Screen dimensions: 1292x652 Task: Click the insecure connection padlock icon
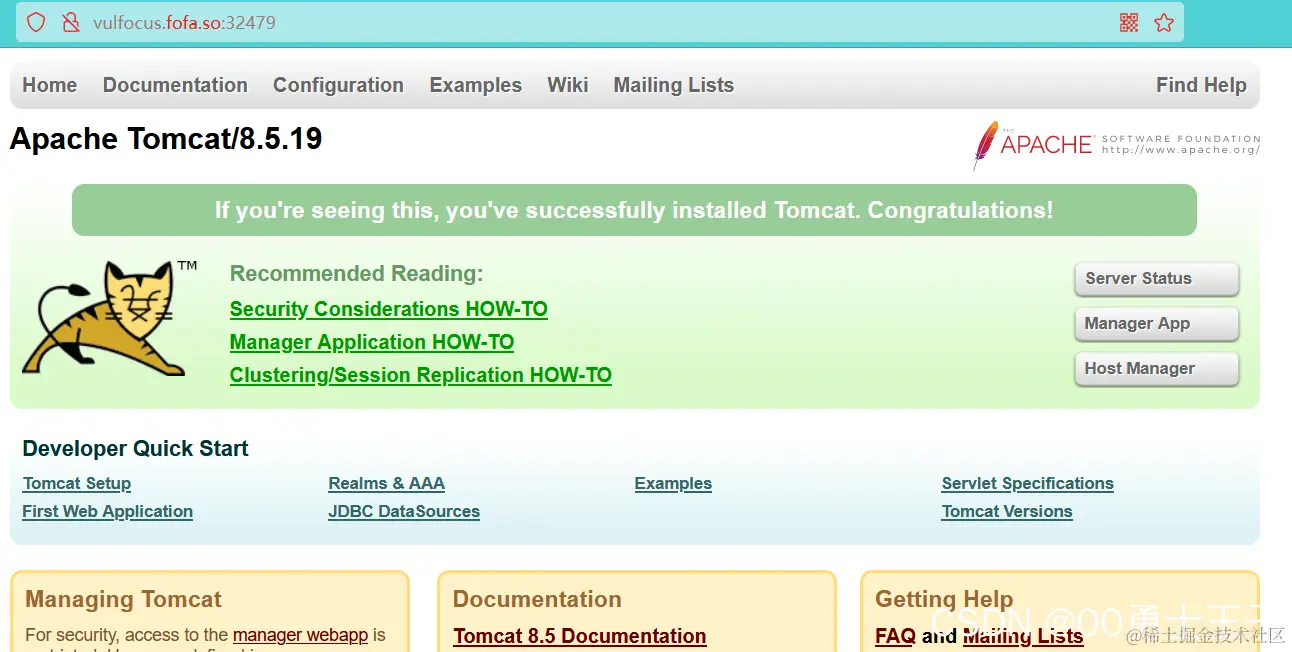coord(70,22)
